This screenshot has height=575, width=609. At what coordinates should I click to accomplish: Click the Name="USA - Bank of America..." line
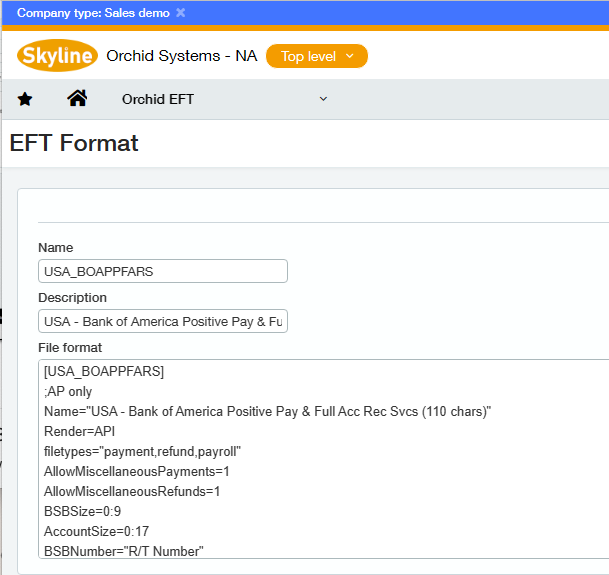pos(268,411)
